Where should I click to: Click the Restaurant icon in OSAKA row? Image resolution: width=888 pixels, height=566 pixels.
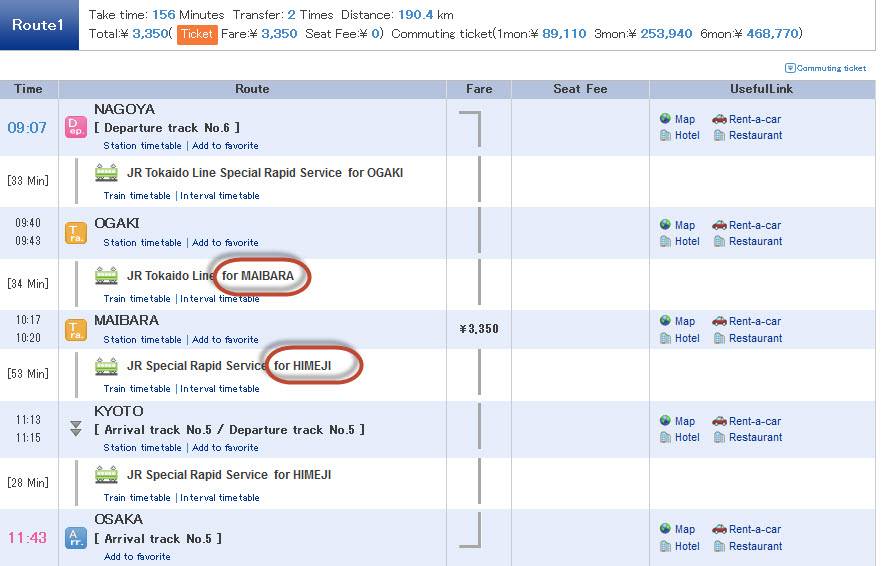[719, 546]
